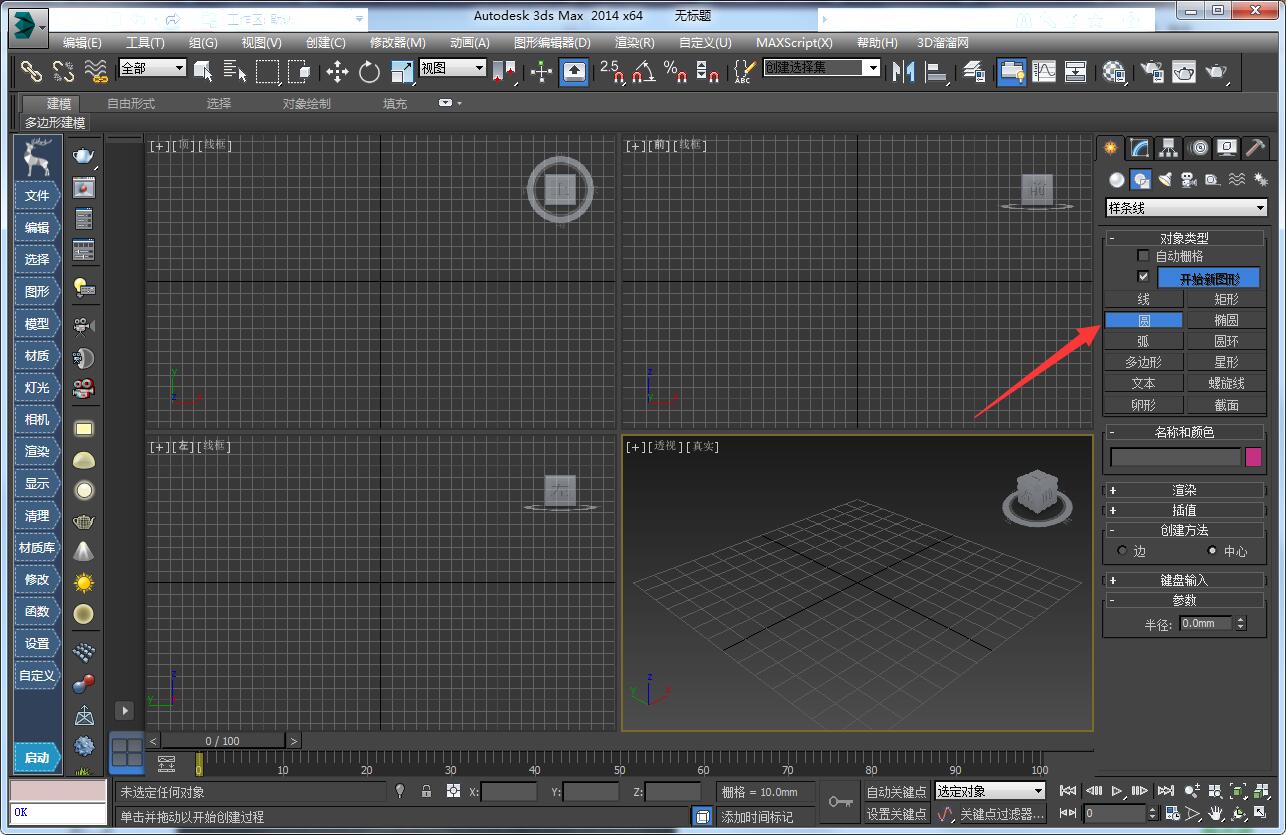The height and width of the screenshot is (835, 1286).
Task: Select the 边 creation method radio
Action: pos(1122,551)
